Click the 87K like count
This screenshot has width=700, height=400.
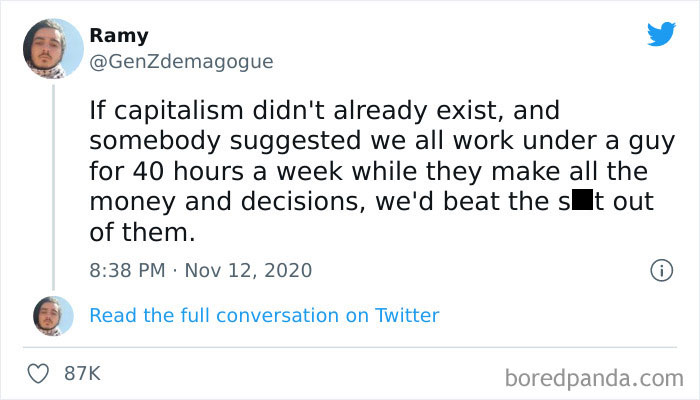point(82,373)
